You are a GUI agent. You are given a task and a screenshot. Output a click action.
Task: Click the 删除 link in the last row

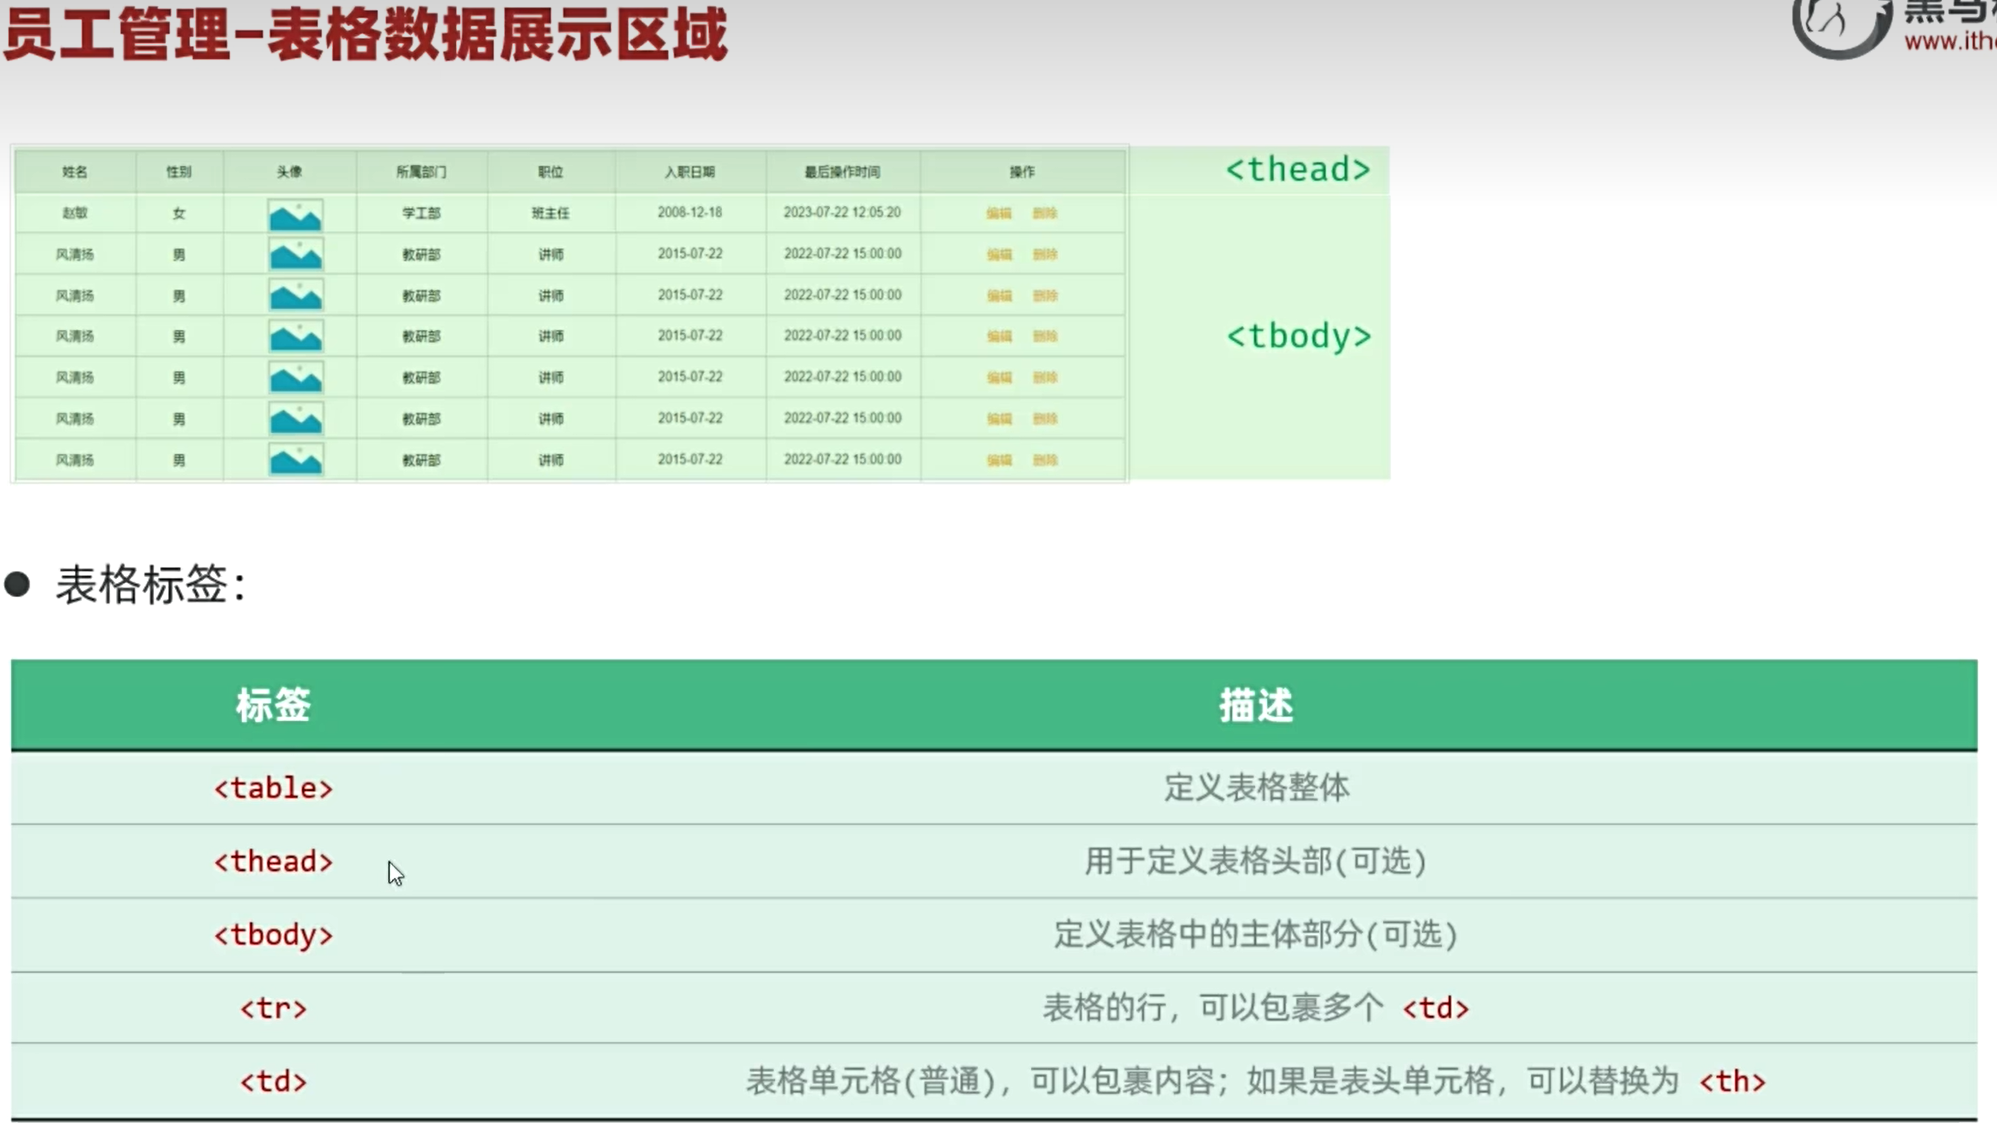[x=1044, y=460]
